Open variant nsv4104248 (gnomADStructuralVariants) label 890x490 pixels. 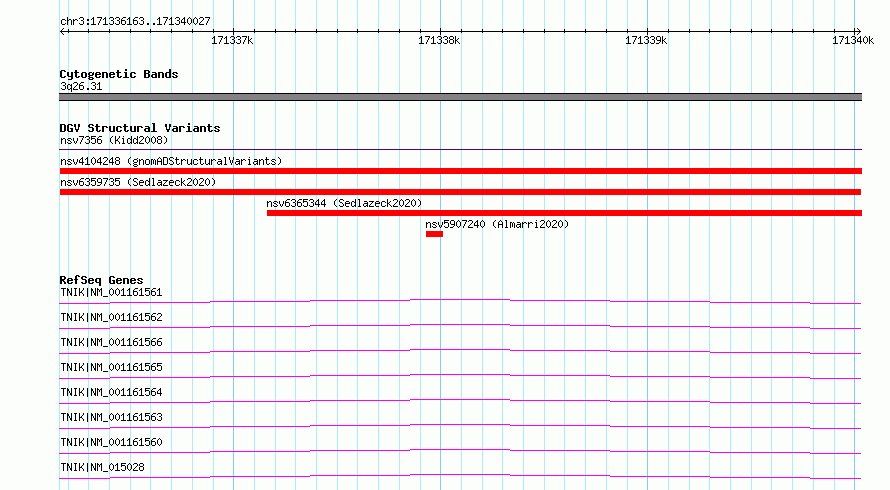(171, 161)
